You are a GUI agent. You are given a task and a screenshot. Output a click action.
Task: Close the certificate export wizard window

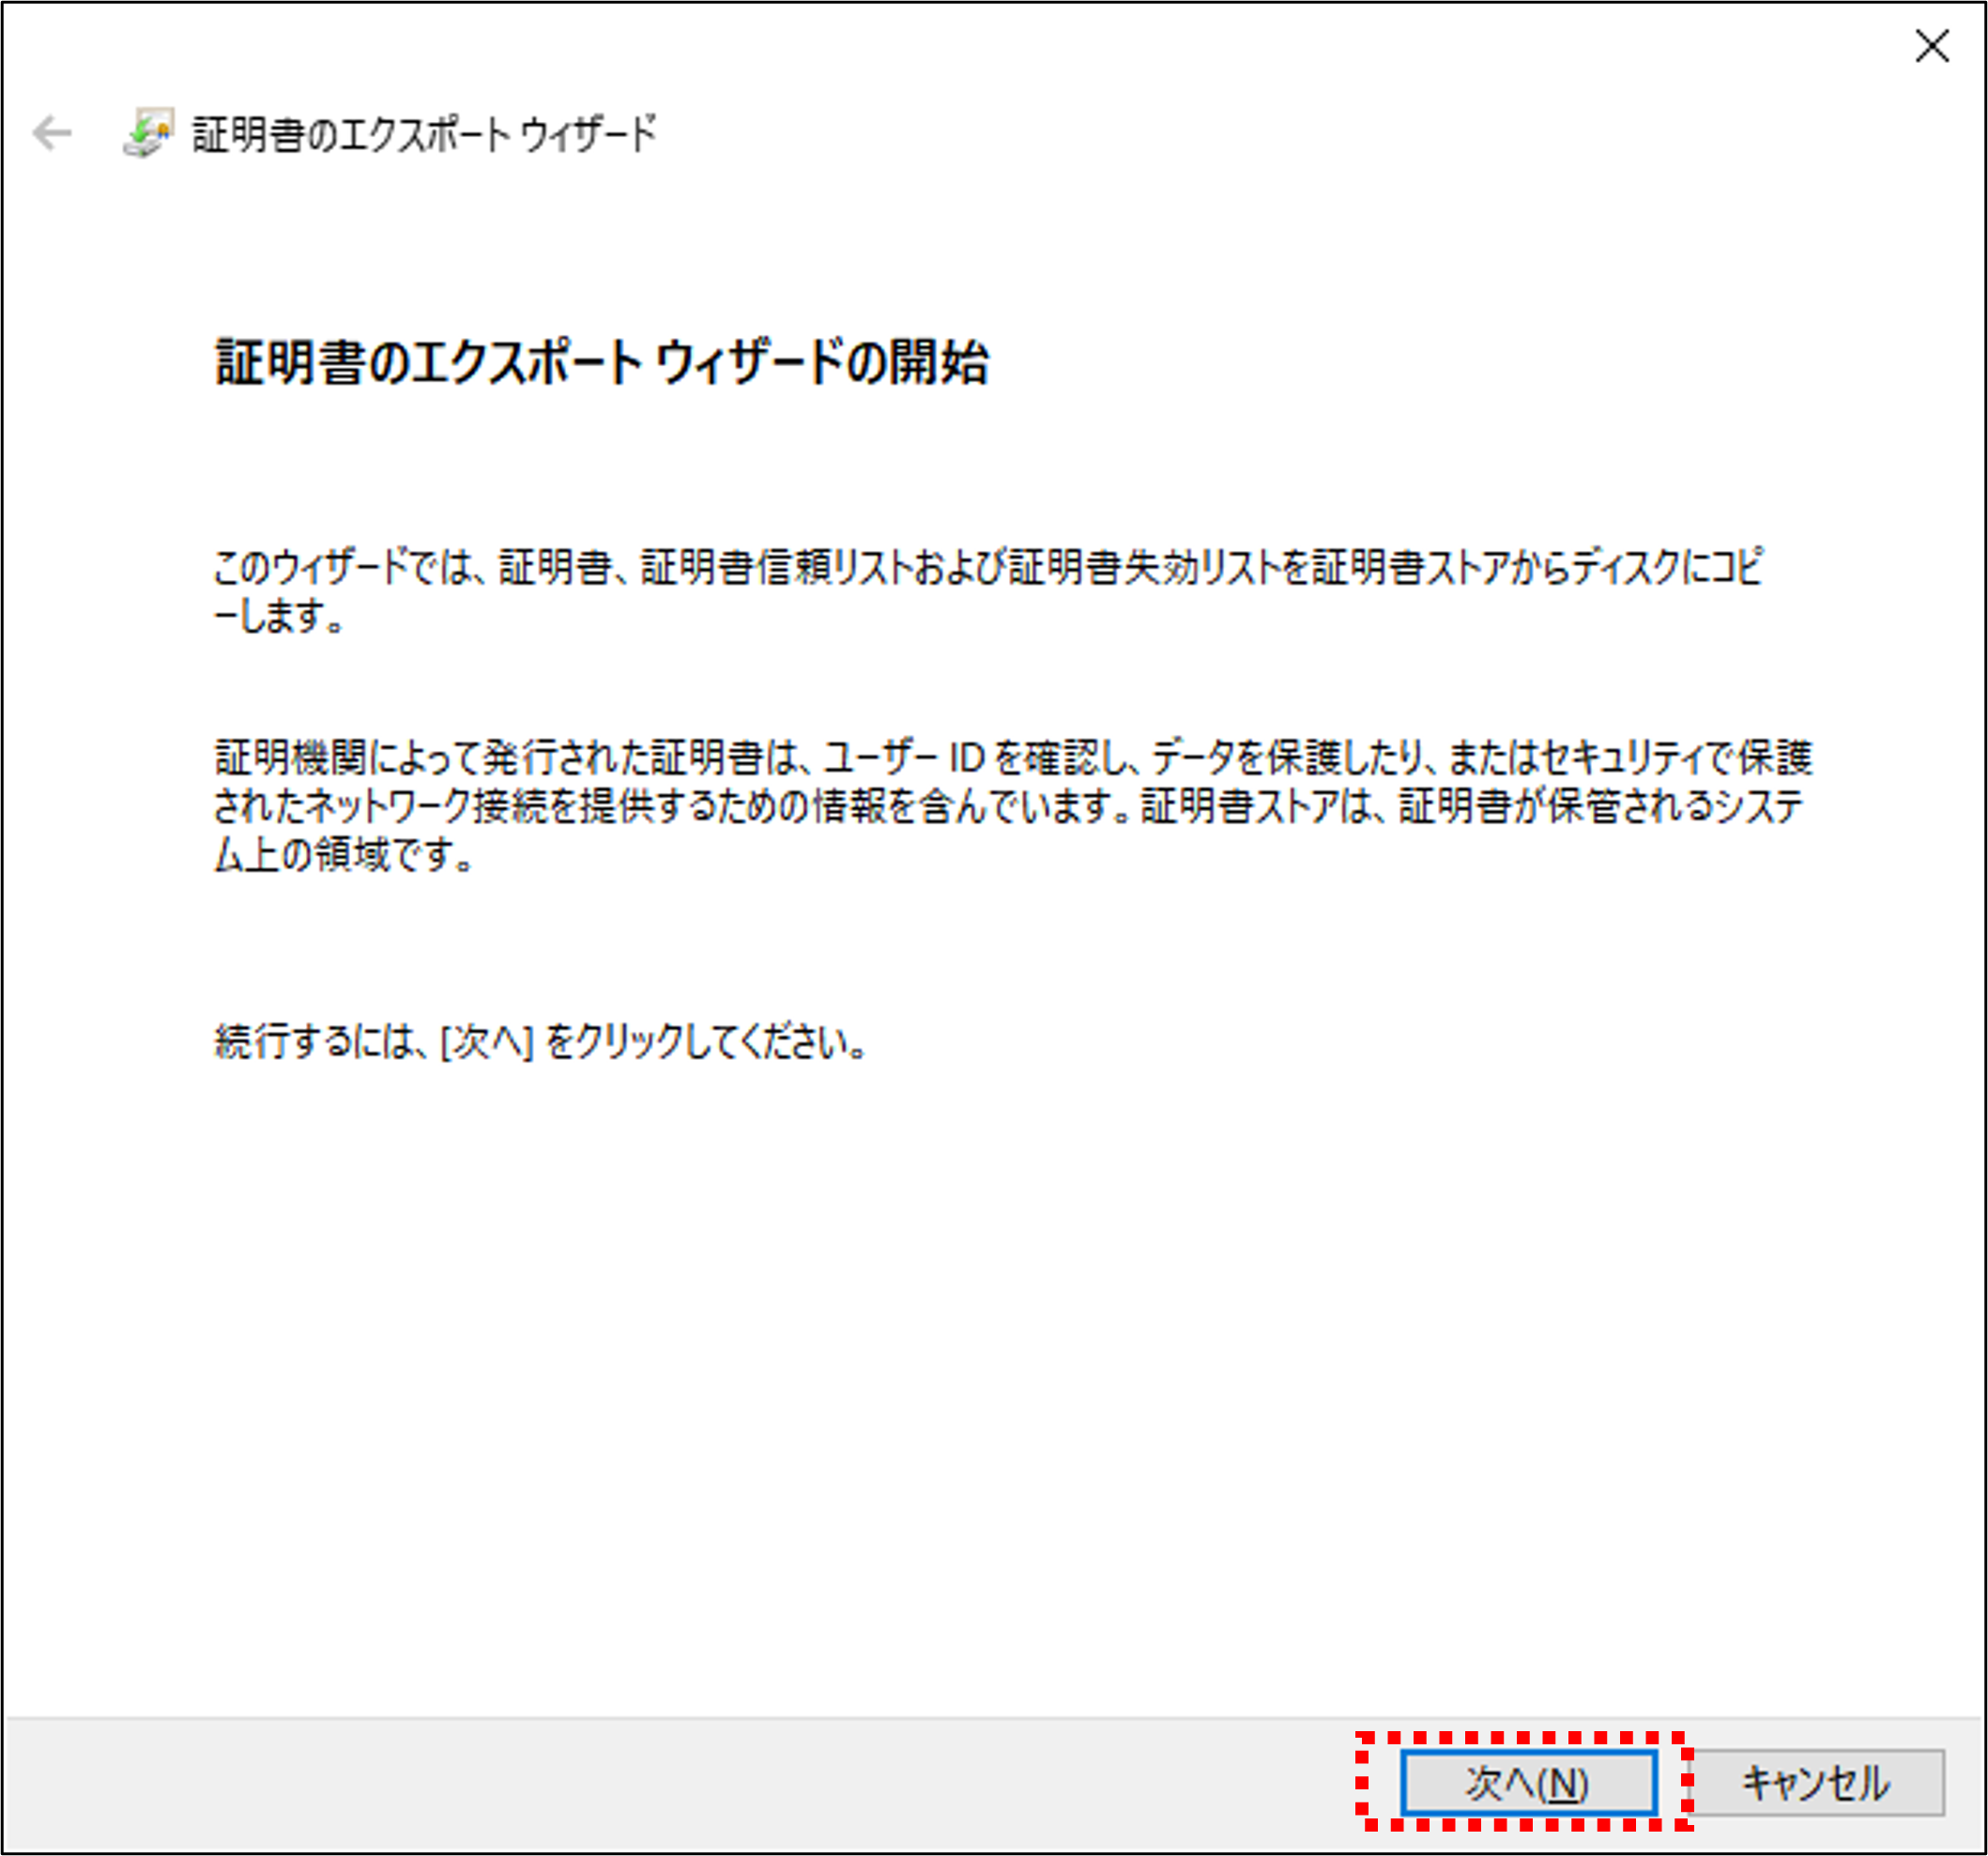coord(1931,47)
